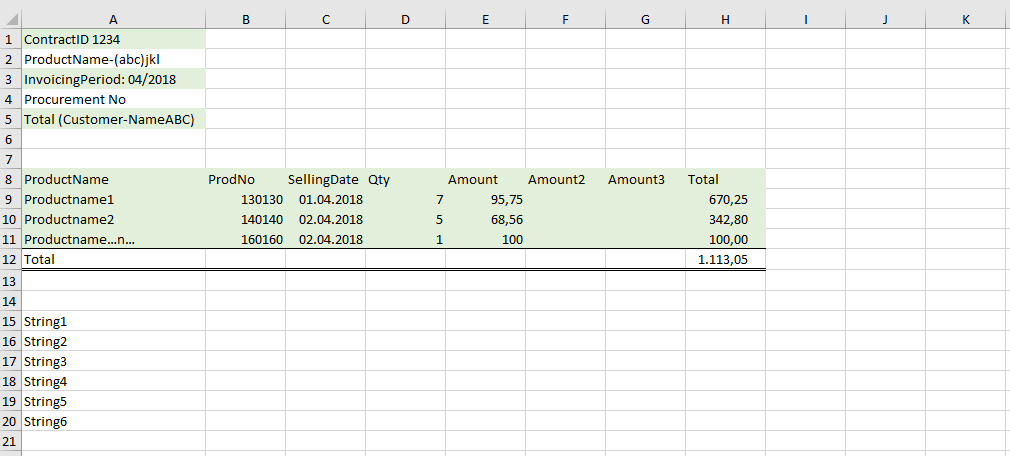Viewport: 1010px width, 456px height.
Task: Select column H header
Action: 725,19
